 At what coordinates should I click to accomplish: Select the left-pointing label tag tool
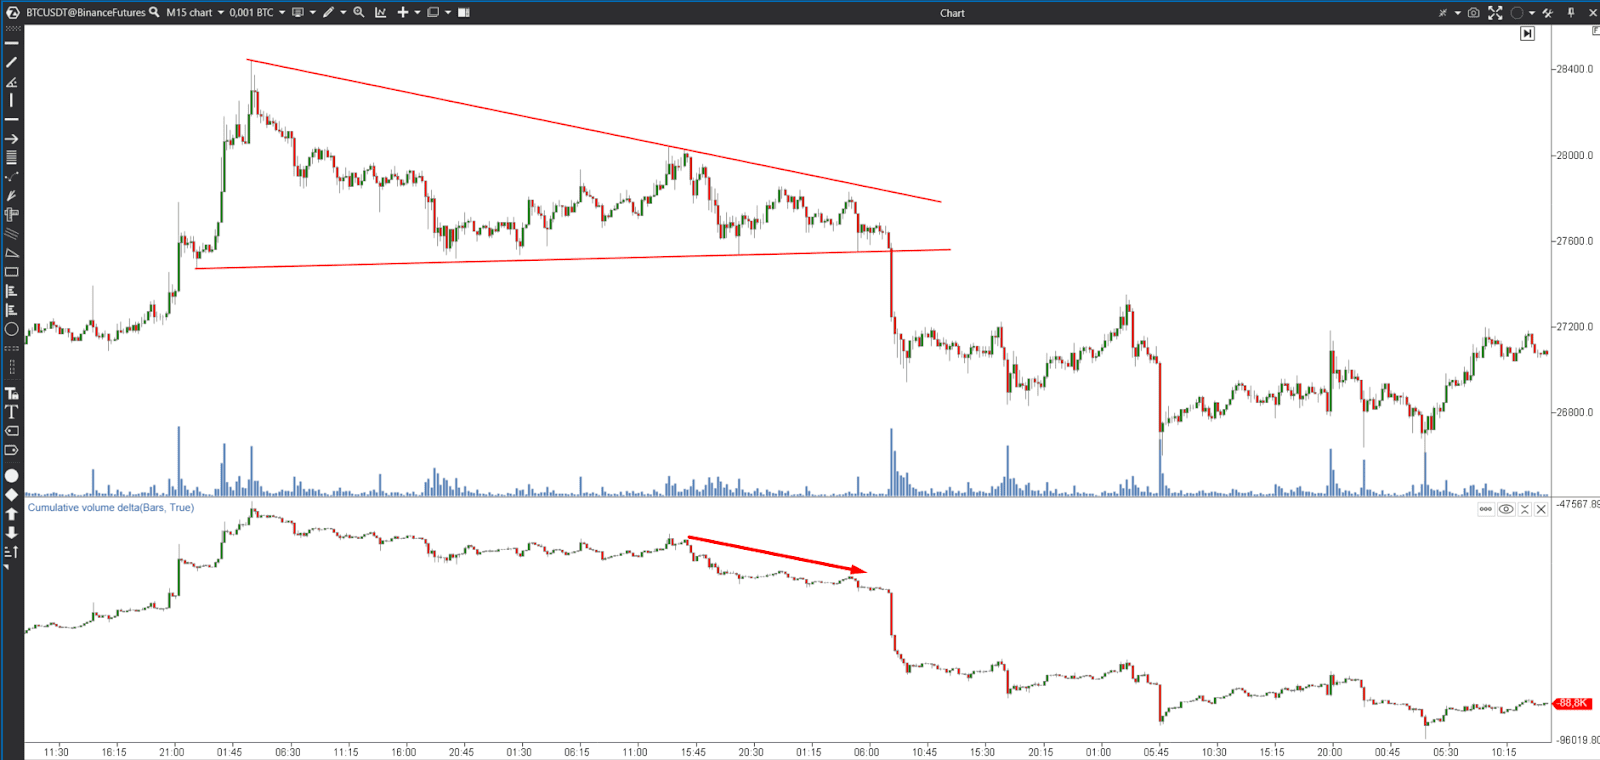click(x=12, y=431)
